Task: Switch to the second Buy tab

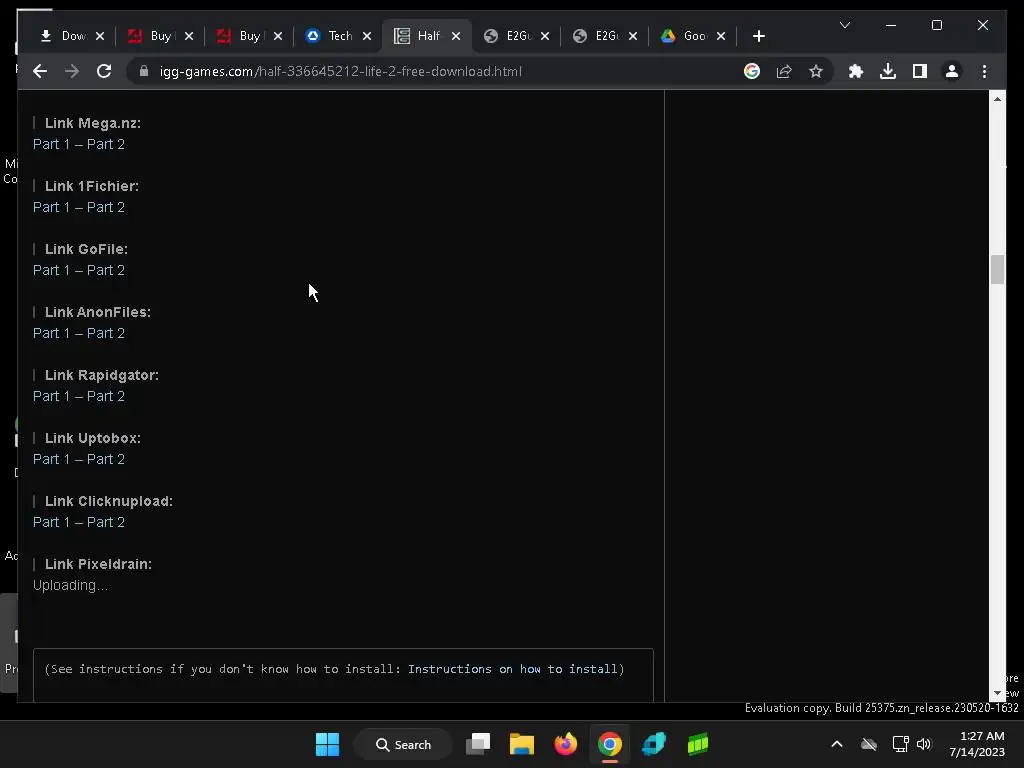Action: pos(249,36)
